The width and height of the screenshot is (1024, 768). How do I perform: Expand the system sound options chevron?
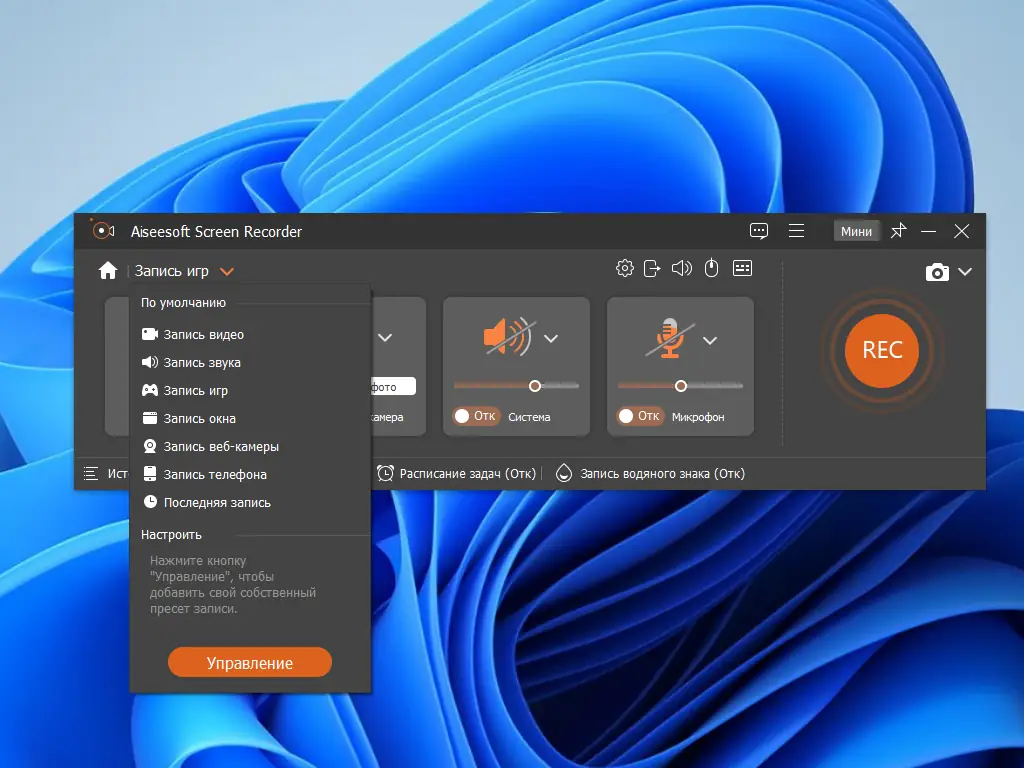551,338
